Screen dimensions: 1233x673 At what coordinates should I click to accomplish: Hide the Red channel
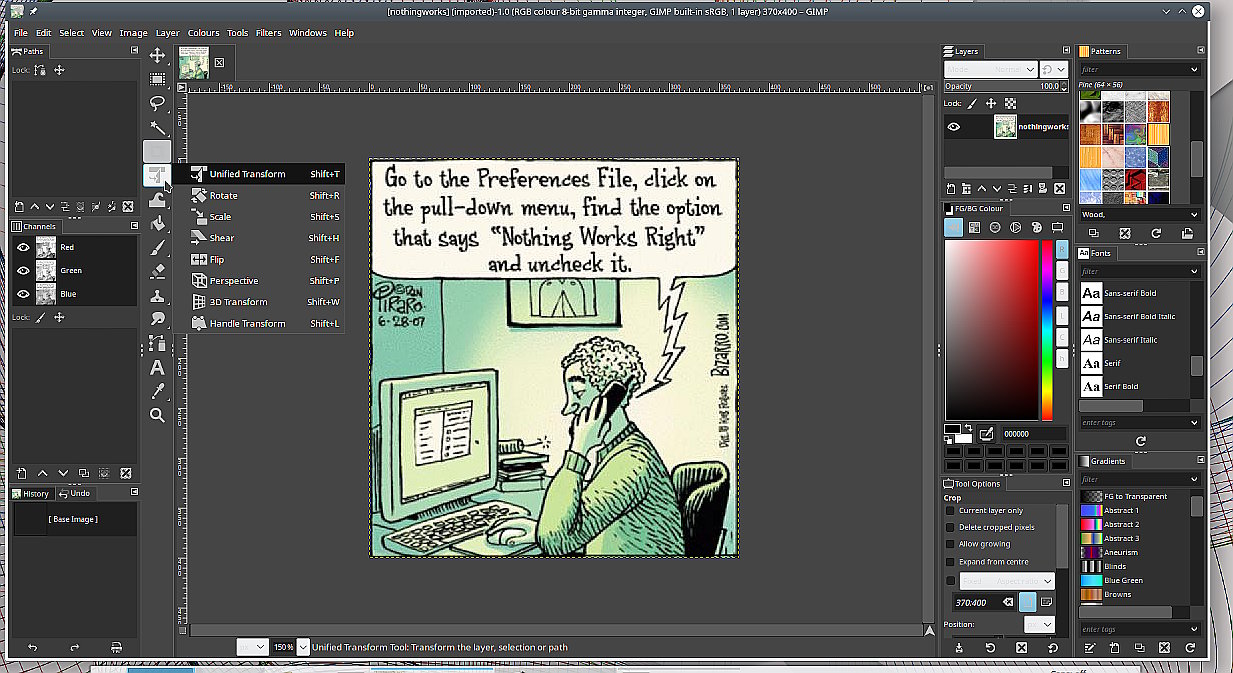tap(23, 247)
